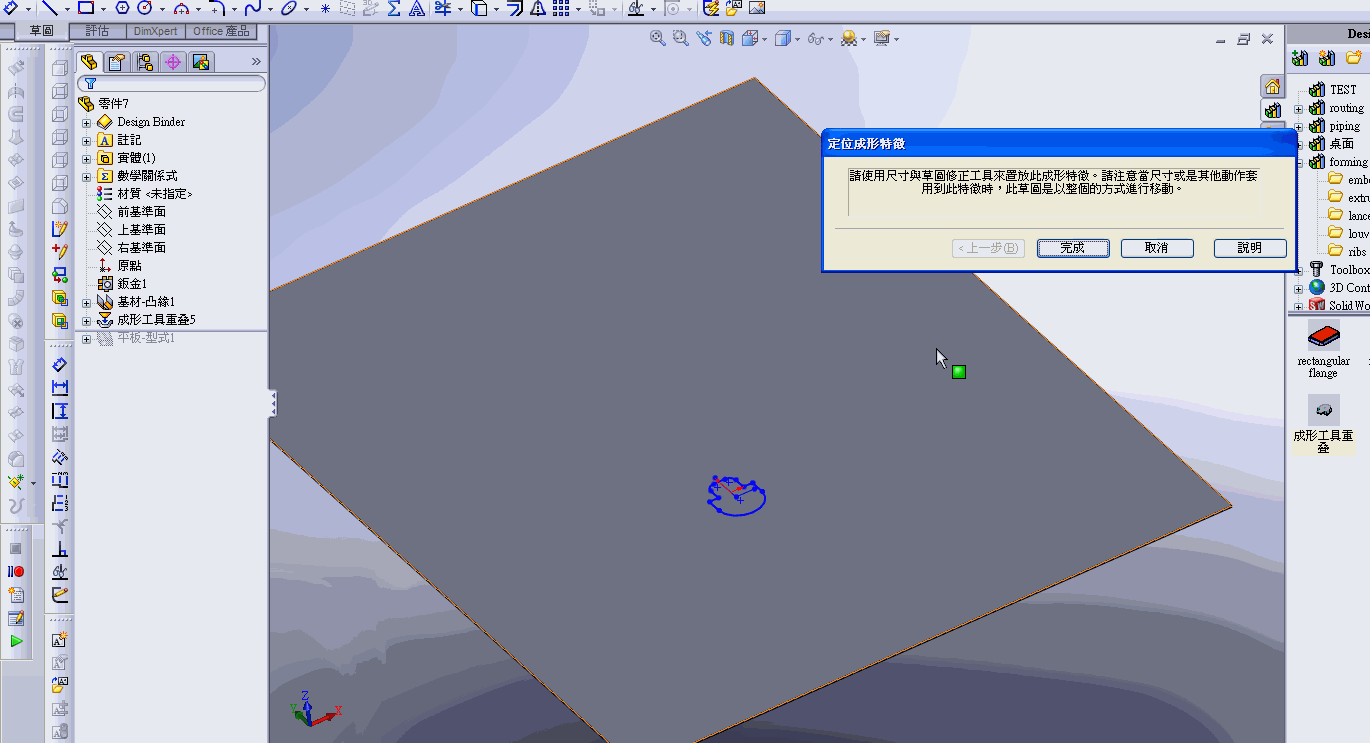Screen dimensions: 1370x743
Task: Click Zoom to Fit in view toolbar
Action: (x=658, y=38)
